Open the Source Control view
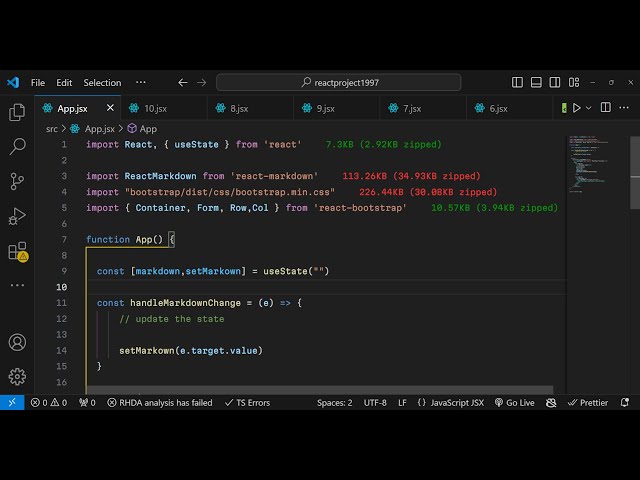Screen dimensions: 640x480 17,181
